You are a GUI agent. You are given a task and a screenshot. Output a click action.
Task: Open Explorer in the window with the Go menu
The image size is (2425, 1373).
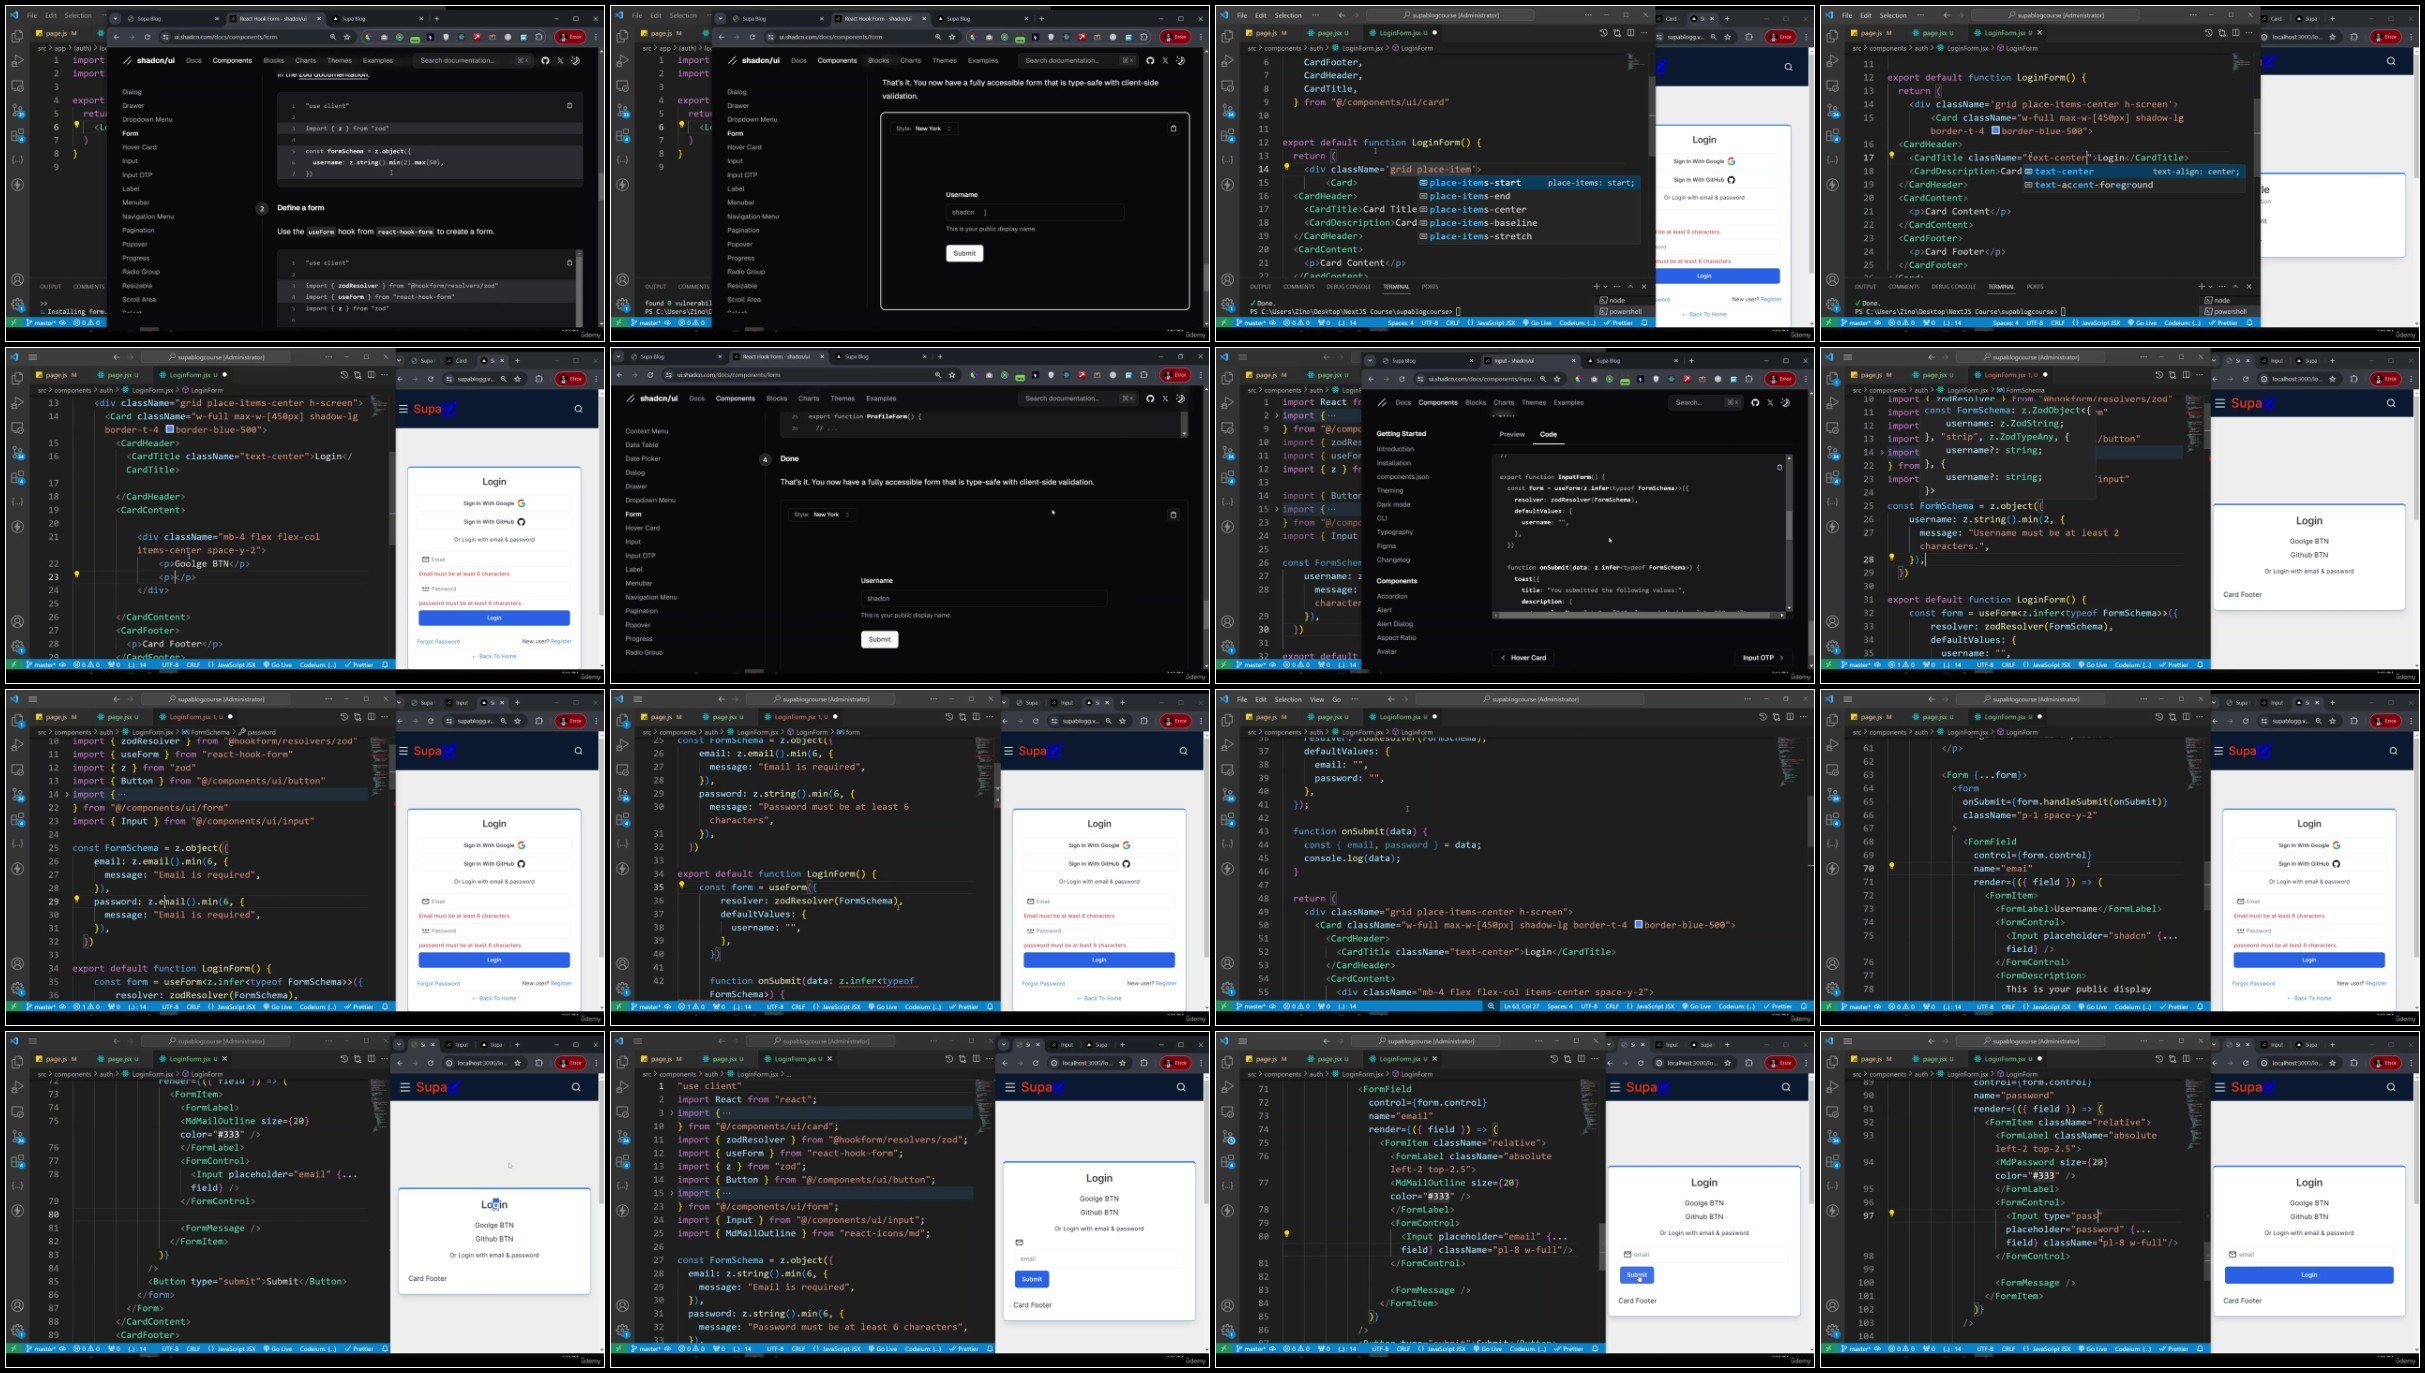1227,720
